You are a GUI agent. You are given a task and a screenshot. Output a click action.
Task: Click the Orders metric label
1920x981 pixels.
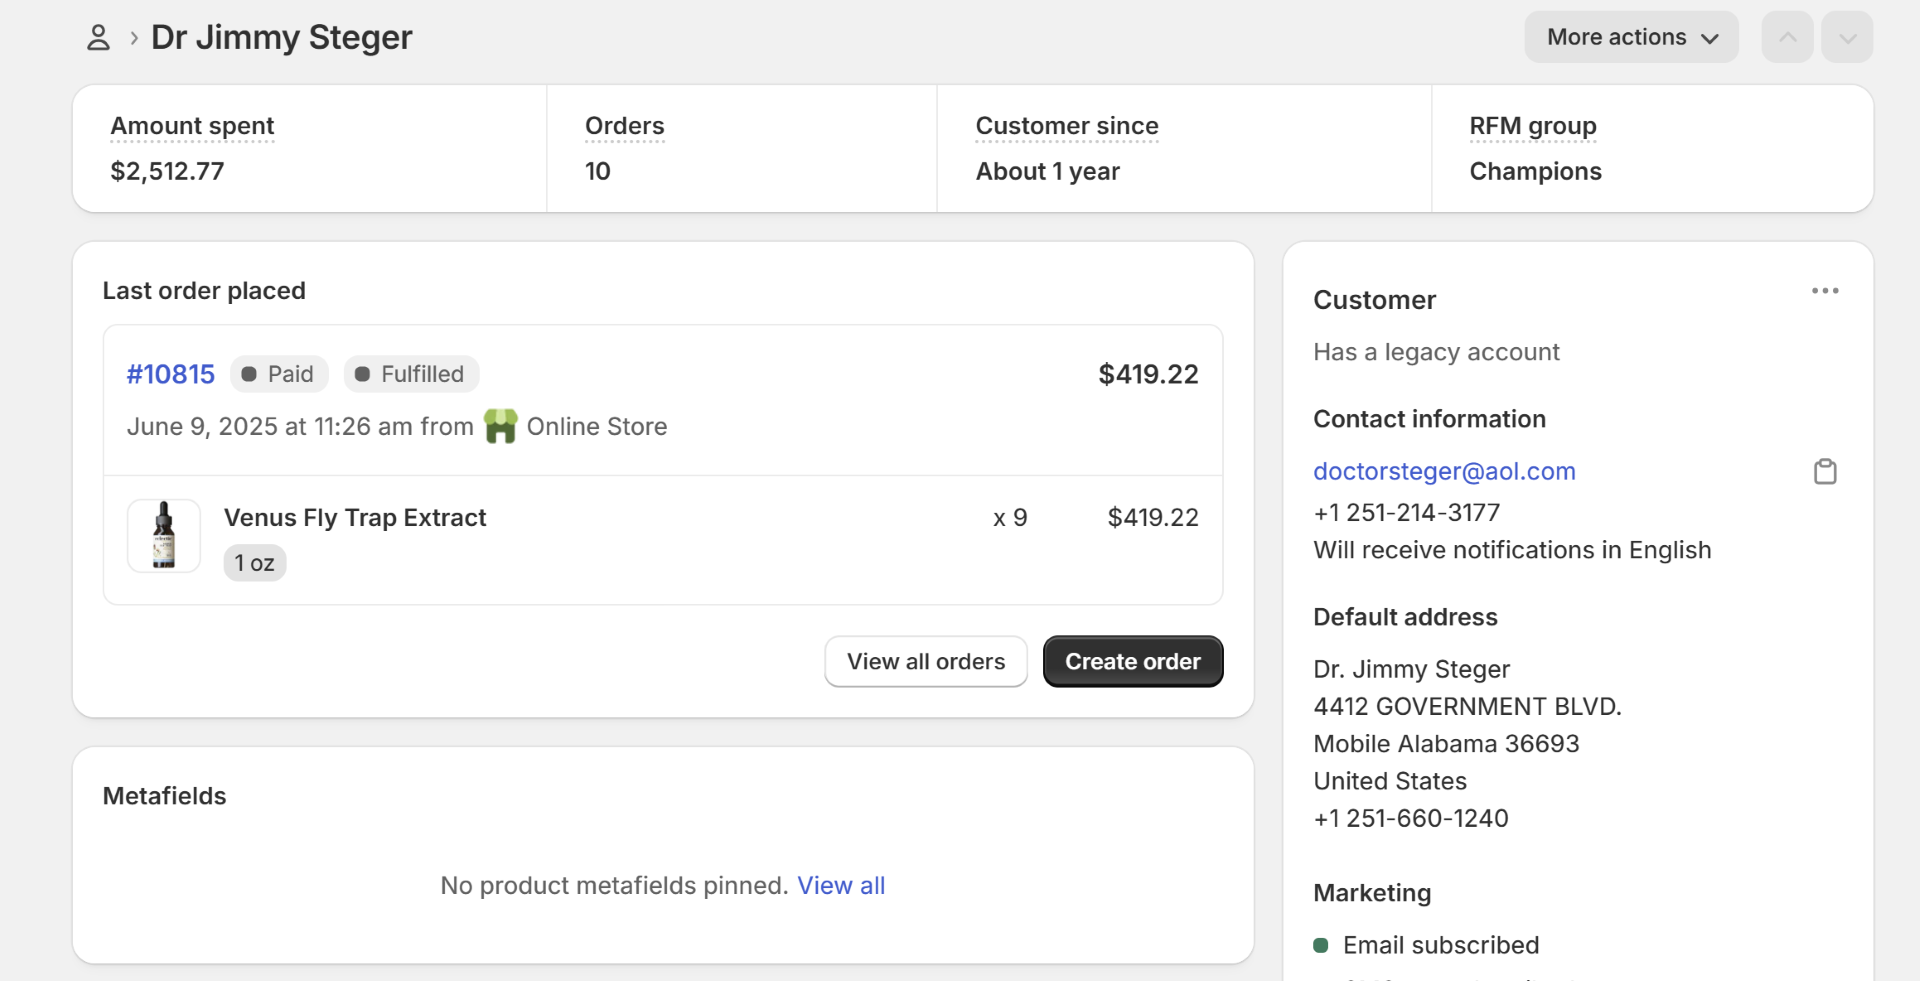coord(625,126)
